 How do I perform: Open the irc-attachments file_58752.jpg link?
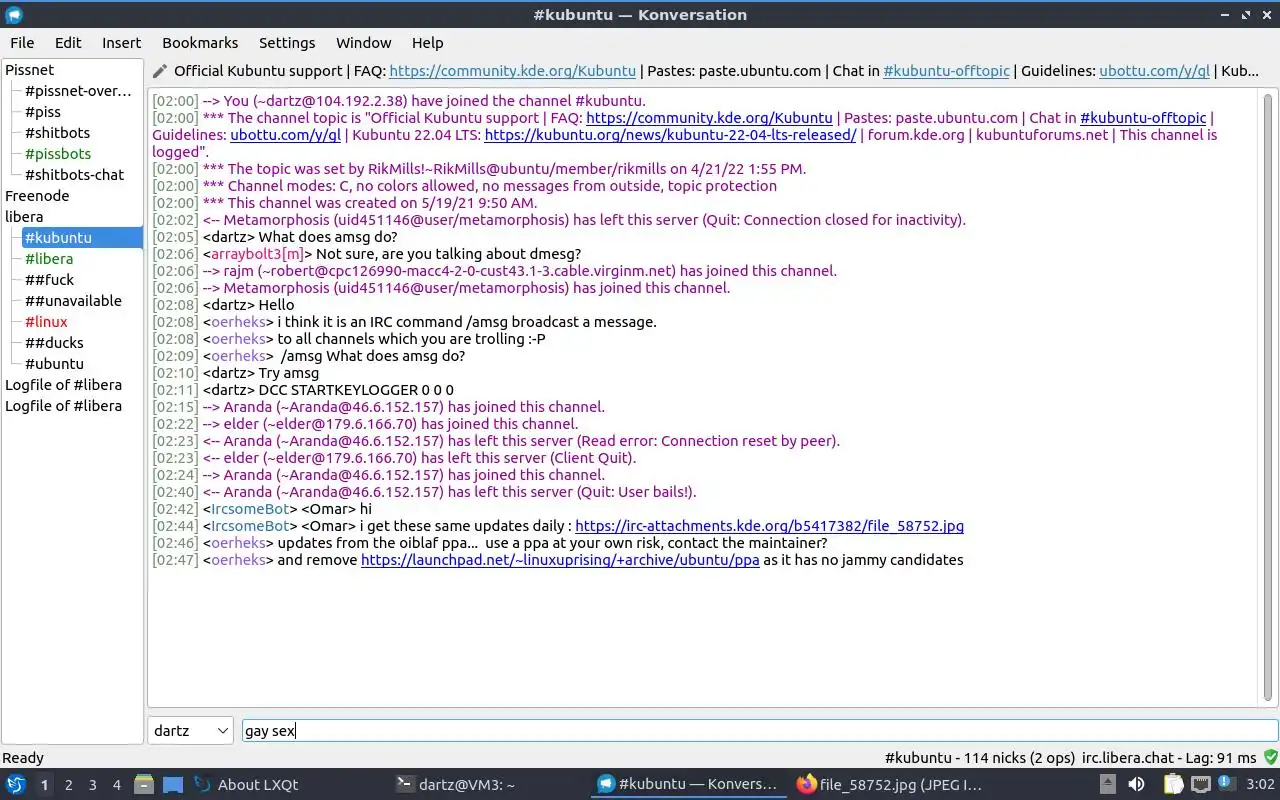coord(769,526)
